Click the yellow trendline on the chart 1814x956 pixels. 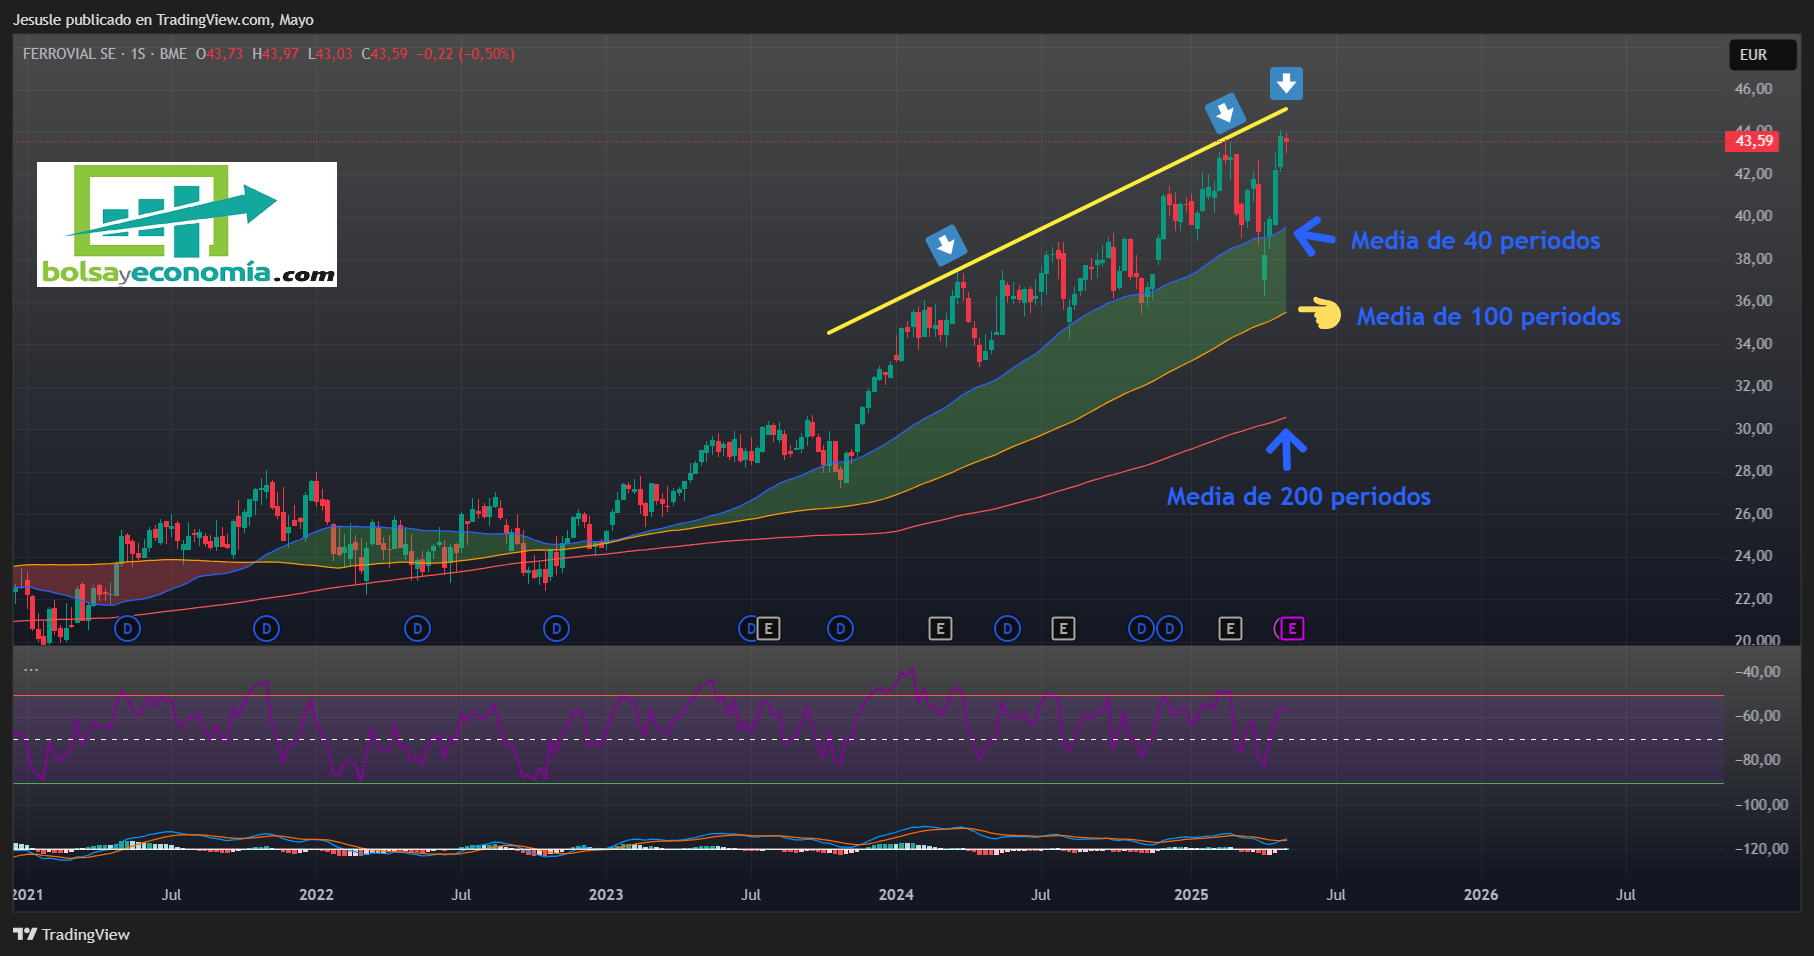coord(1057,220)
